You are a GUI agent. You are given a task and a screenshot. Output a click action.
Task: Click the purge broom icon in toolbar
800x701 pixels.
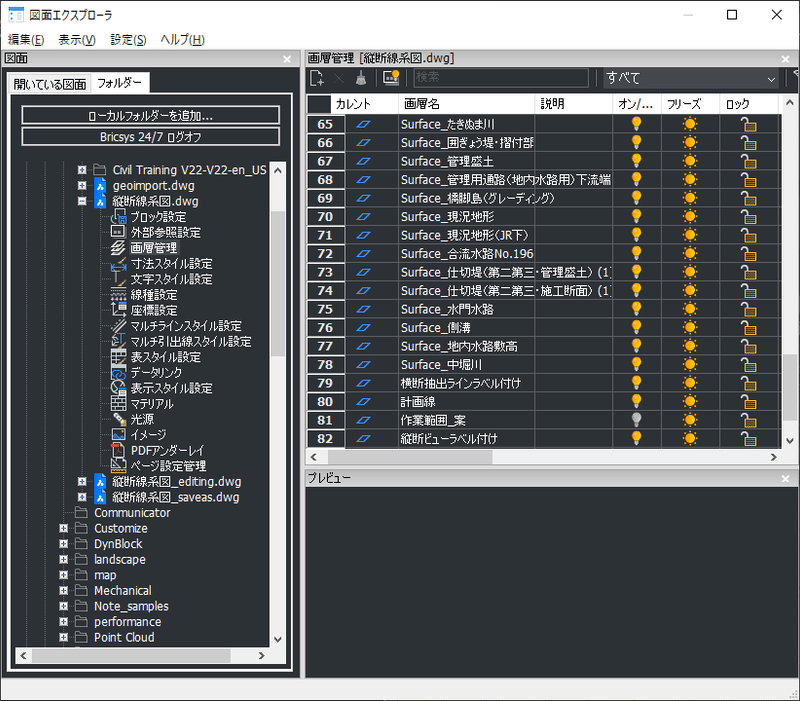click(x=361, y=78)
